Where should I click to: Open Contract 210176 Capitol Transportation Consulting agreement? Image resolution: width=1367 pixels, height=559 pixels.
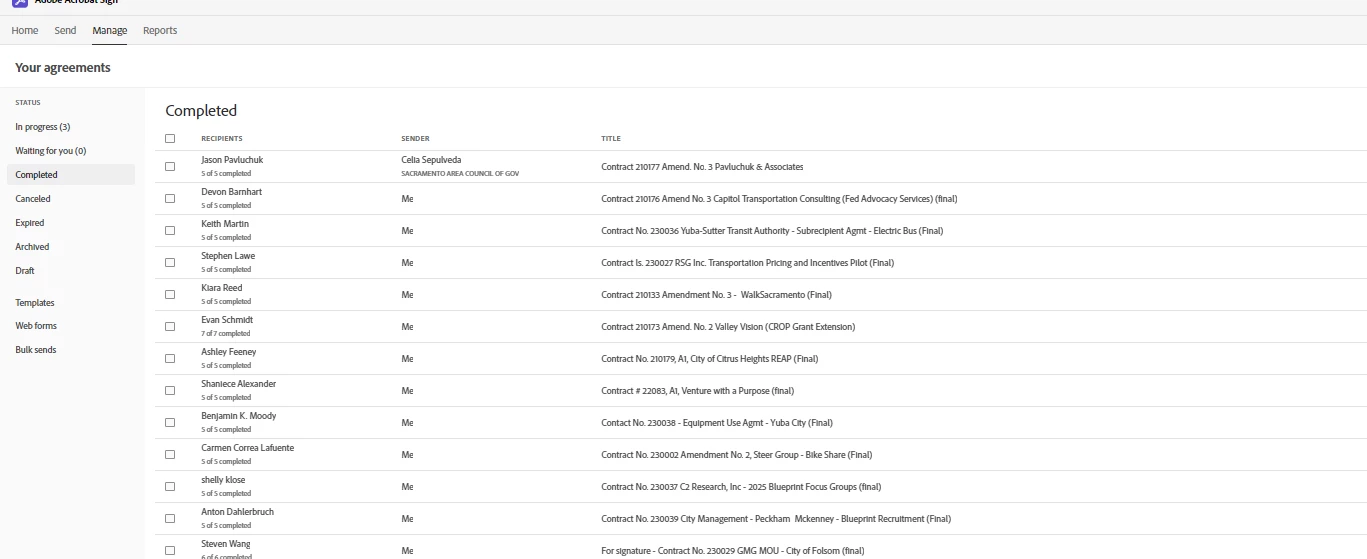(x=779, y=199)
